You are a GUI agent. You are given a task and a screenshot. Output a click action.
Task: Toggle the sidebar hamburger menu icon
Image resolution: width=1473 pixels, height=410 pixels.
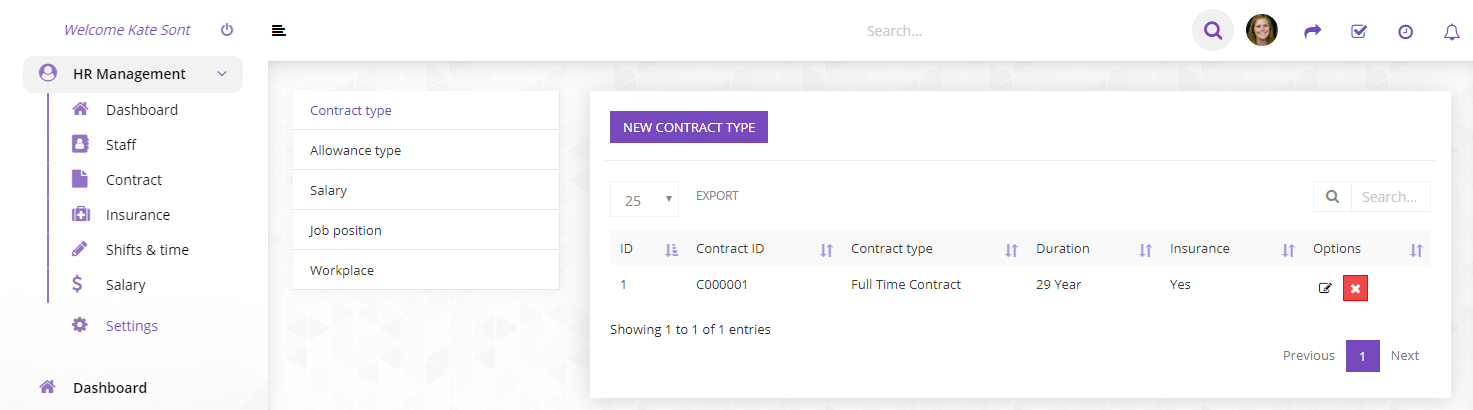(279, 30)
